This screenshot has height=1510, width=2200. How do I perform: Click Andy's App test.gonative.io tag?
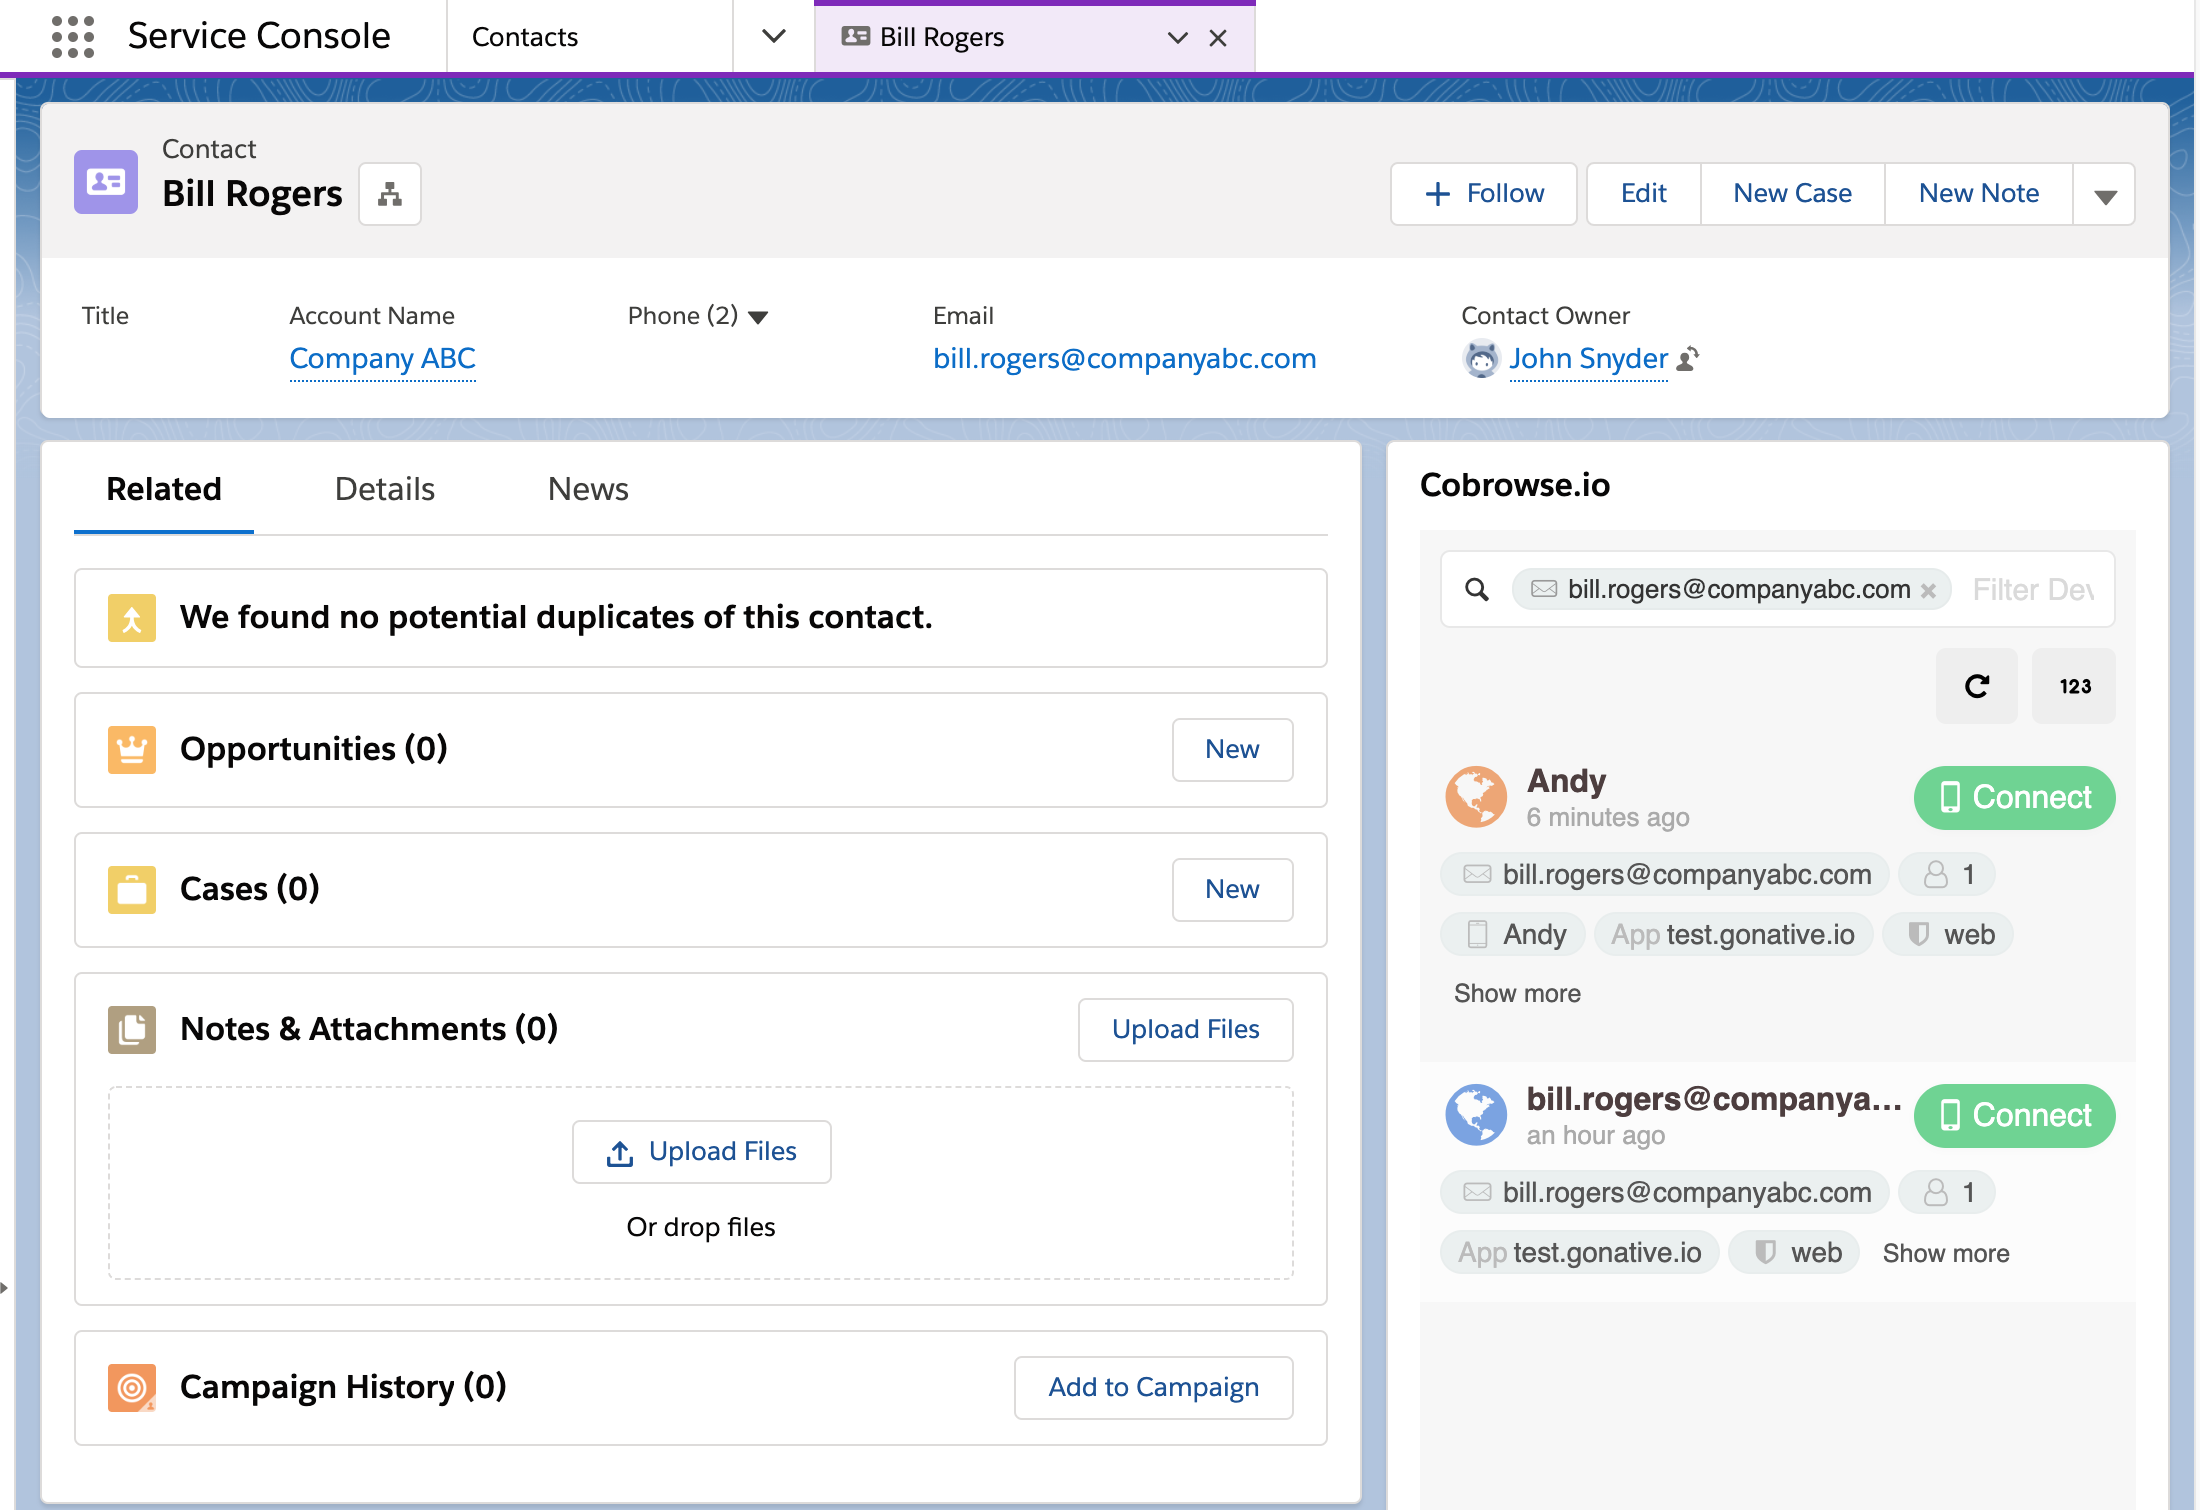[1733, 935]
